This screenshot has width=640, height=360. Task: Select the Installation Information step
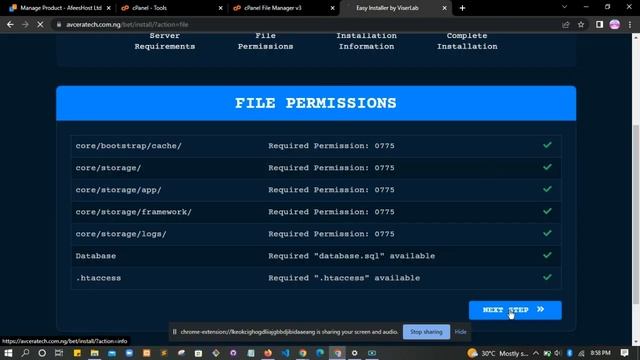(x=366, y=41)
